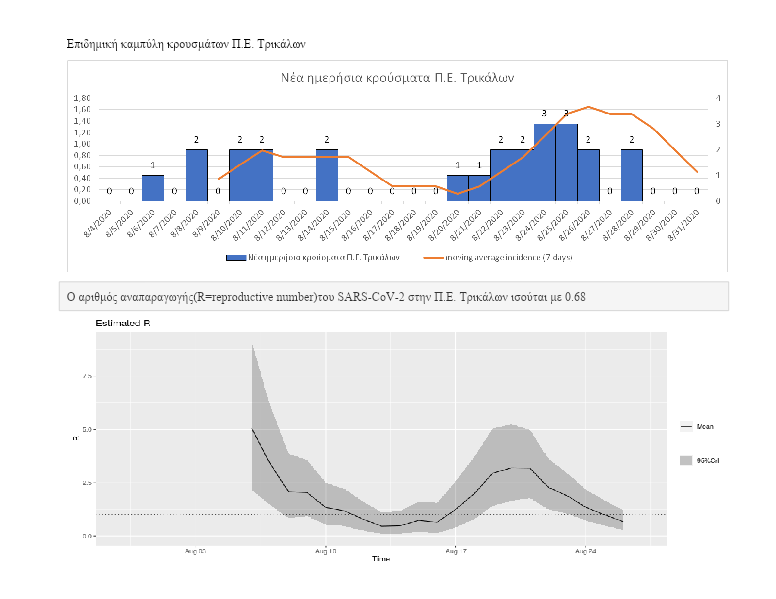Click the bar for 8/8/2020

click(196, 175)
